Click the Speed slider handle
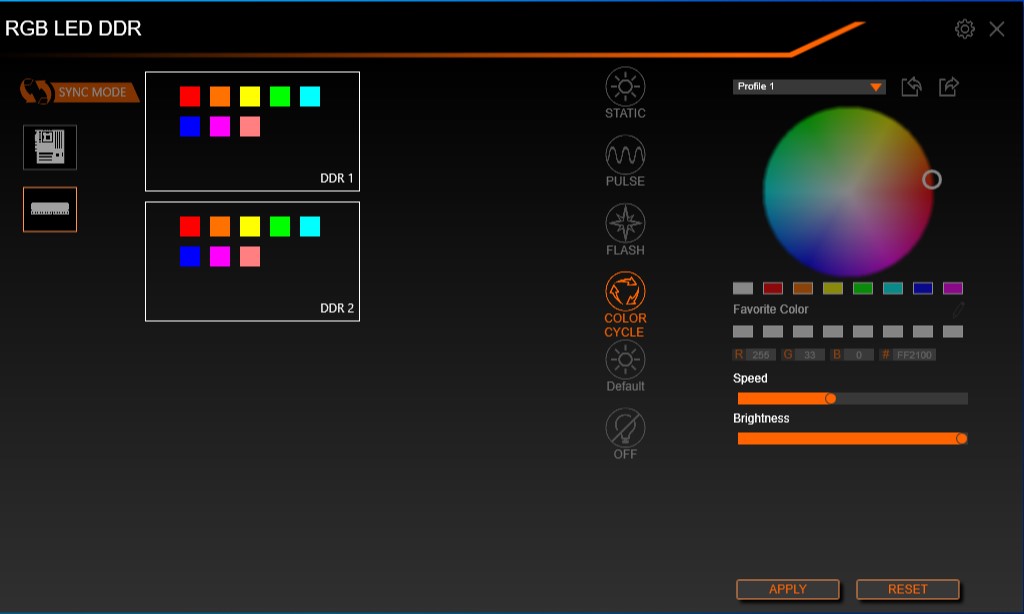1024x614 pixels. [831, 398]
